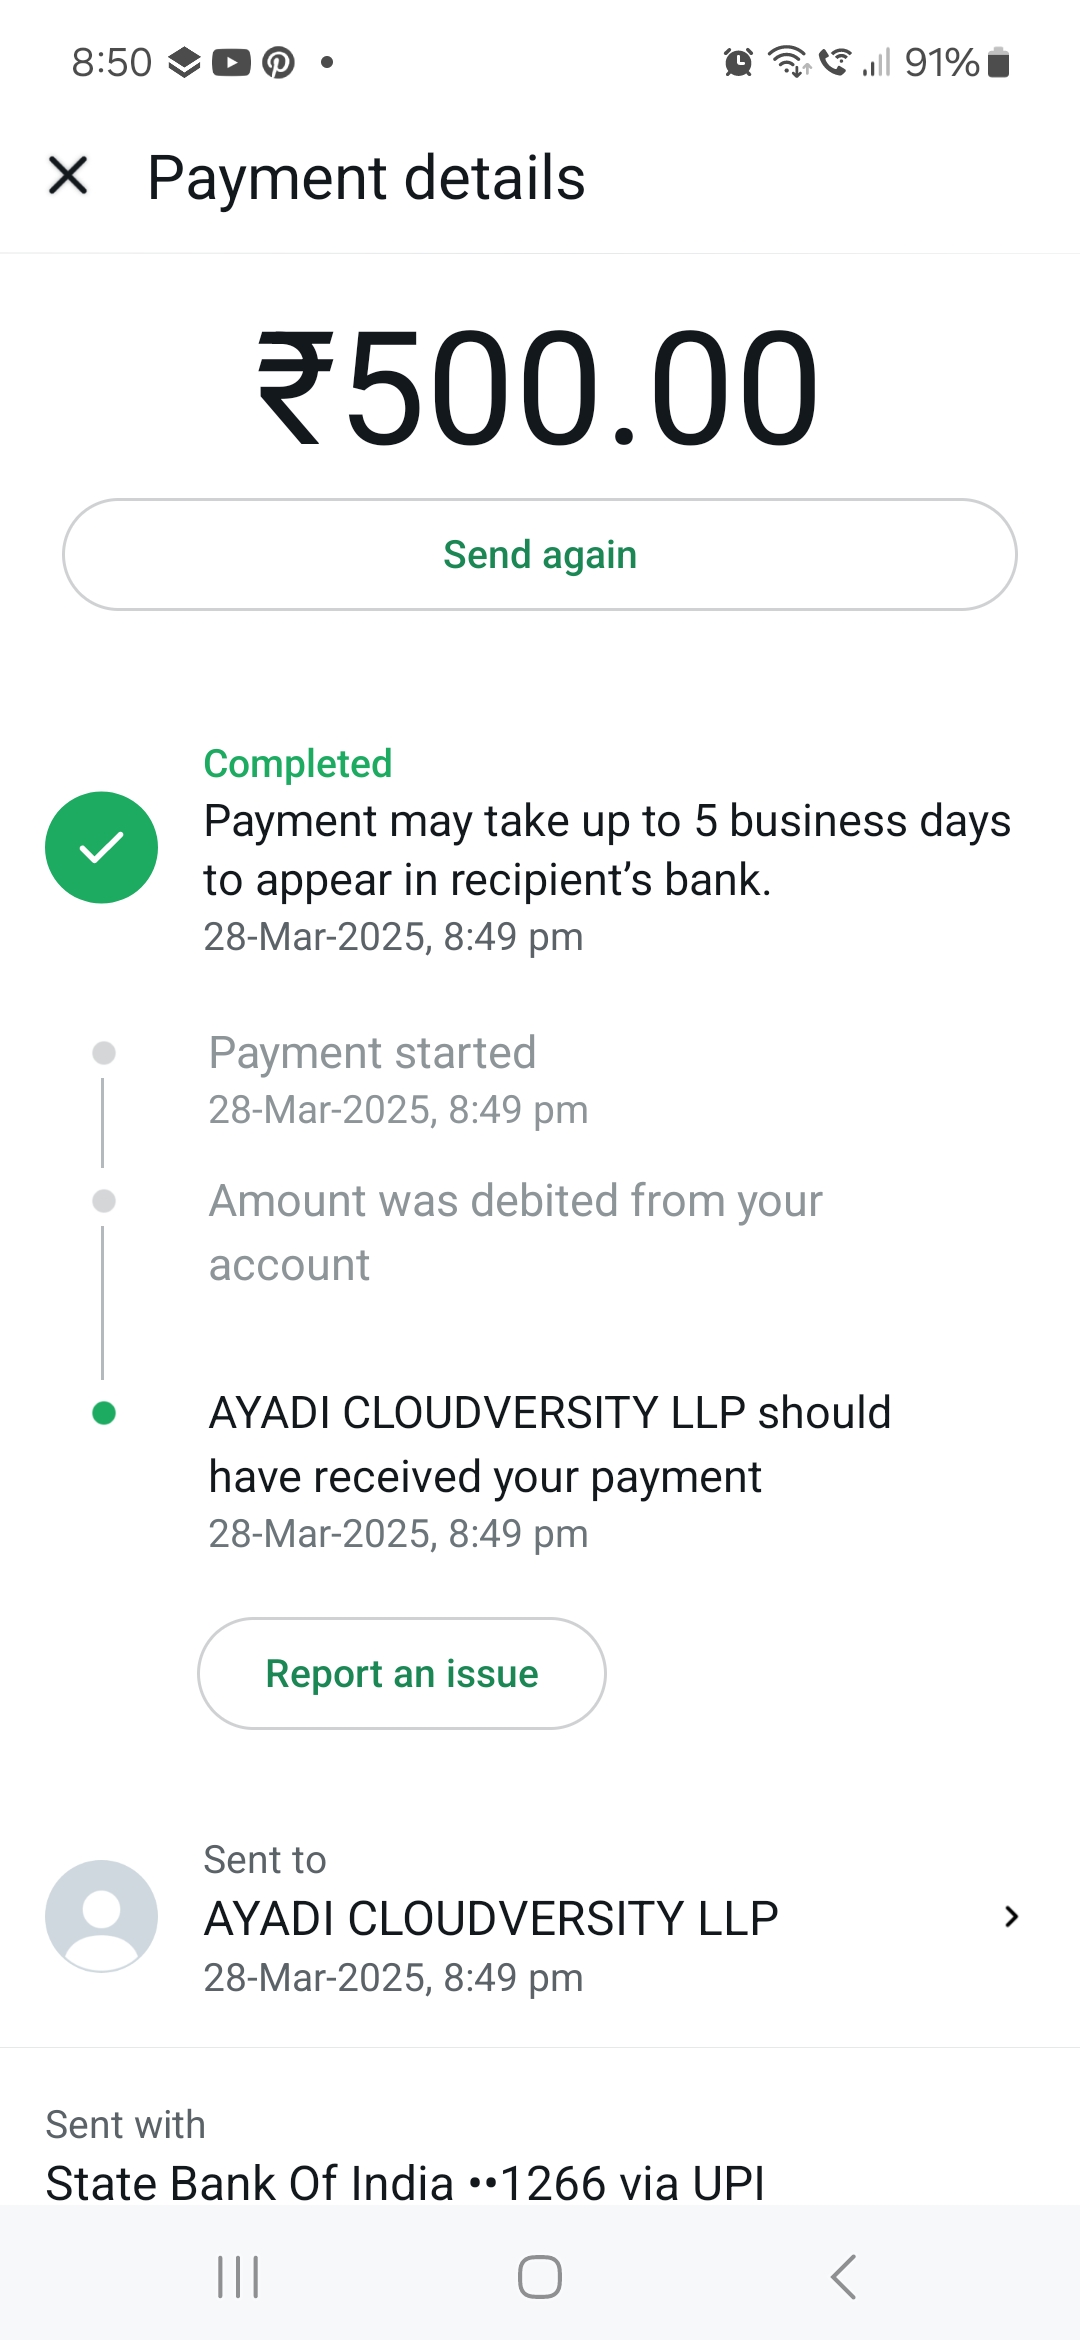The image size is (1080, 2340).
Task: Tap the green received-payment timeline dot
Action: pyautogui.click(x=104, y=1413)
